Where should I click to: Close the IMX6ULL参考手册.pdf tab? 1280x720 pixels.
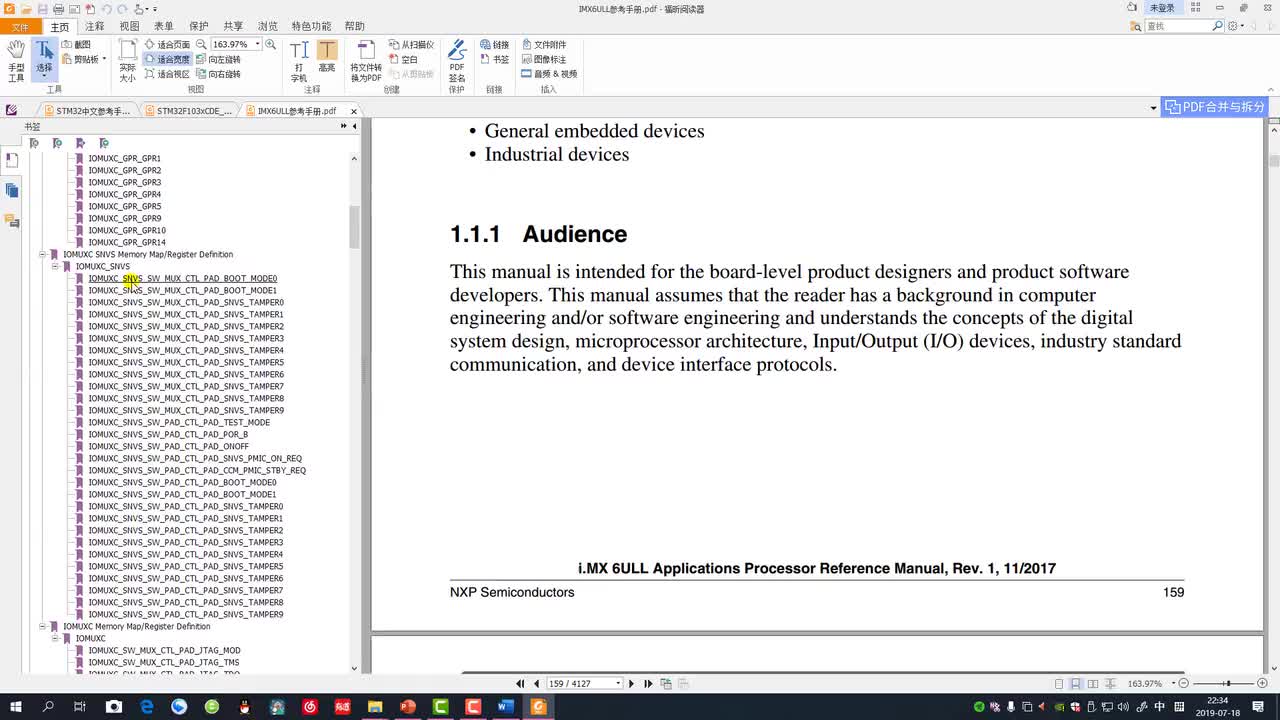(x=353, y=111)
